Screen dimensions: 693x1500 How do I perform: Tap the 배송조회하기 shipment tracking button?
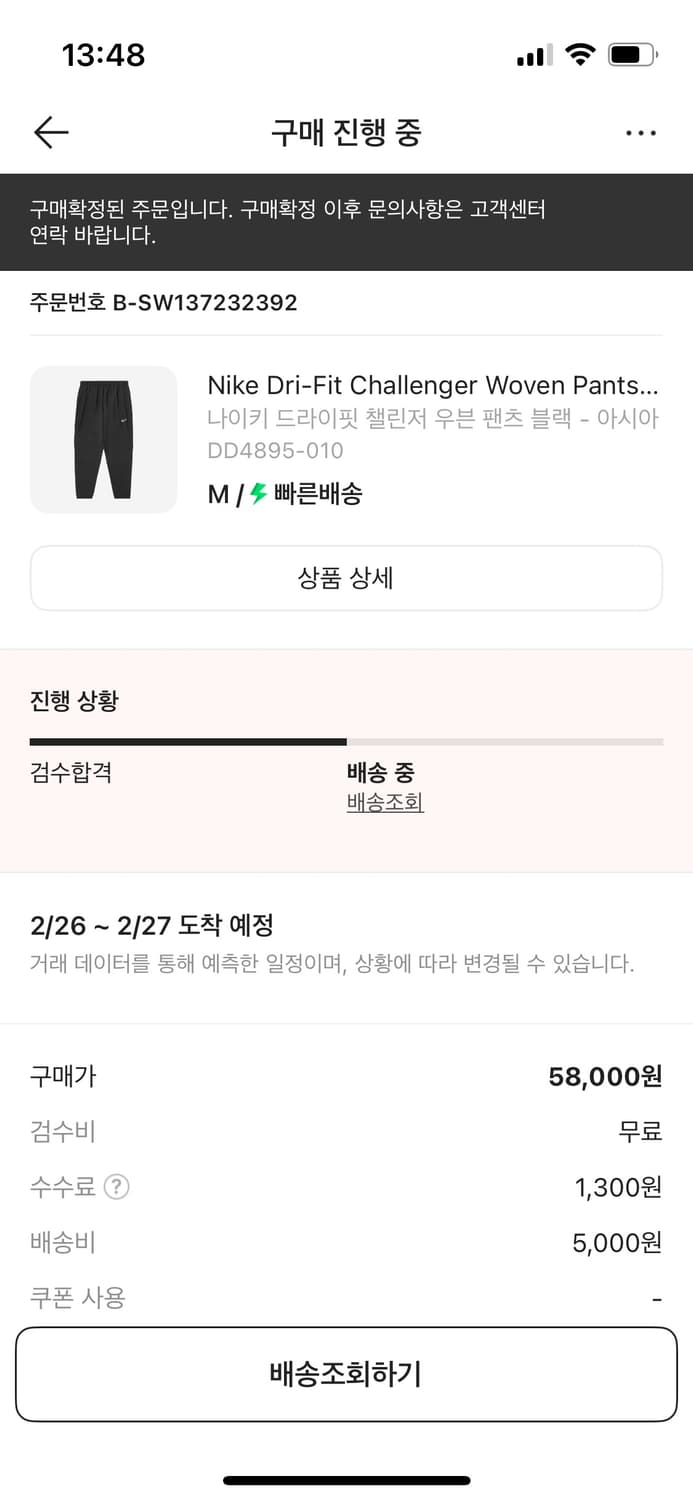tap(346, 1374)
